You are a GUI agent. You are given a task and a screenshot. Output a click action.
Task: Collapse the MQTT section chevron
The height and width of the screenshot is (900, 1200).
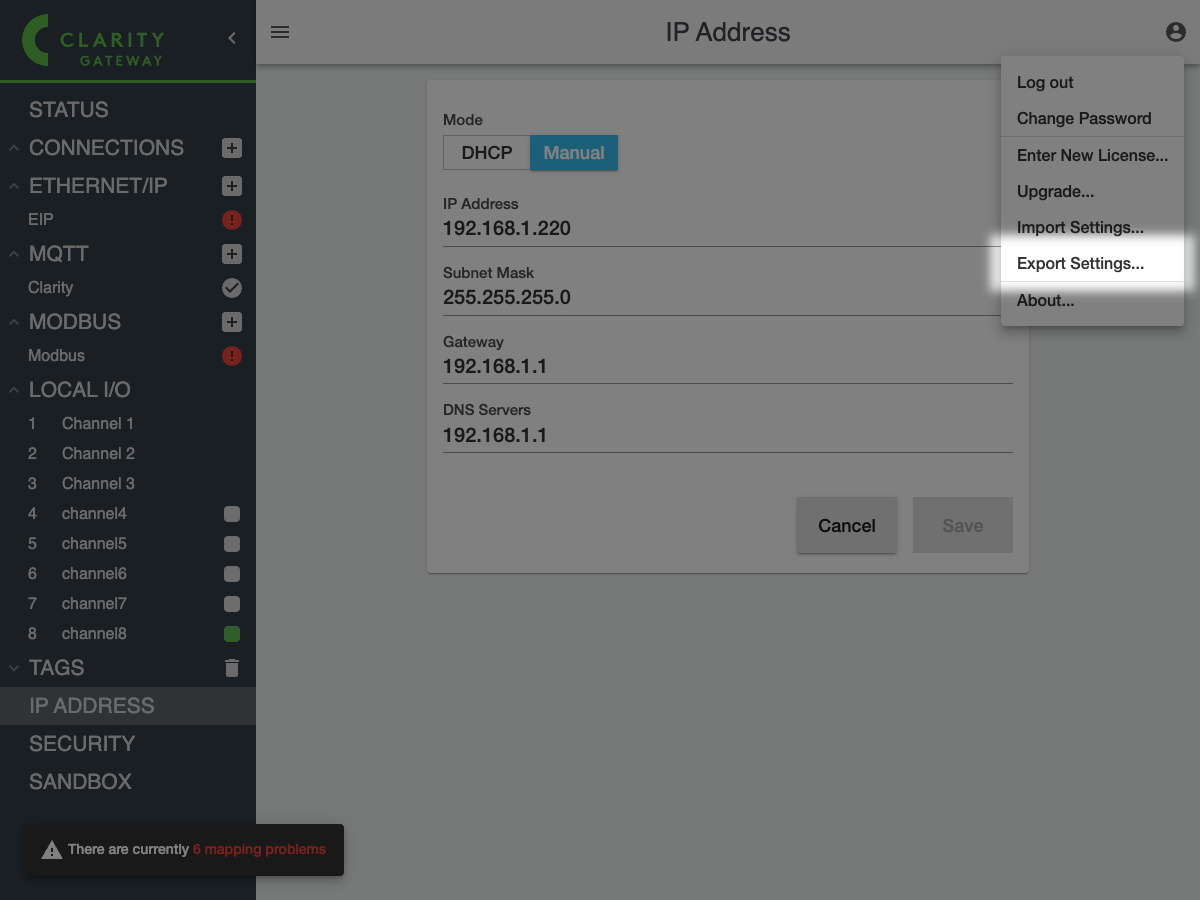tap(14, 254)
